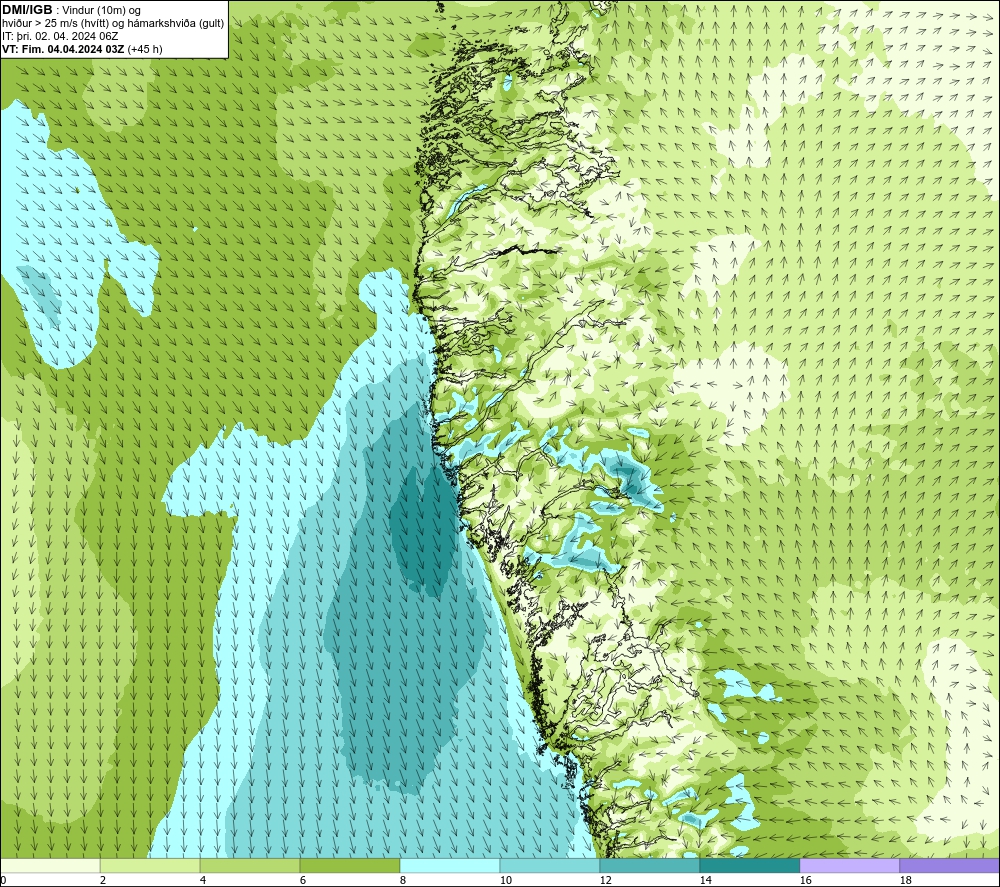
Task: Click the scale label '10'
Action: click(x=505, y=881)
